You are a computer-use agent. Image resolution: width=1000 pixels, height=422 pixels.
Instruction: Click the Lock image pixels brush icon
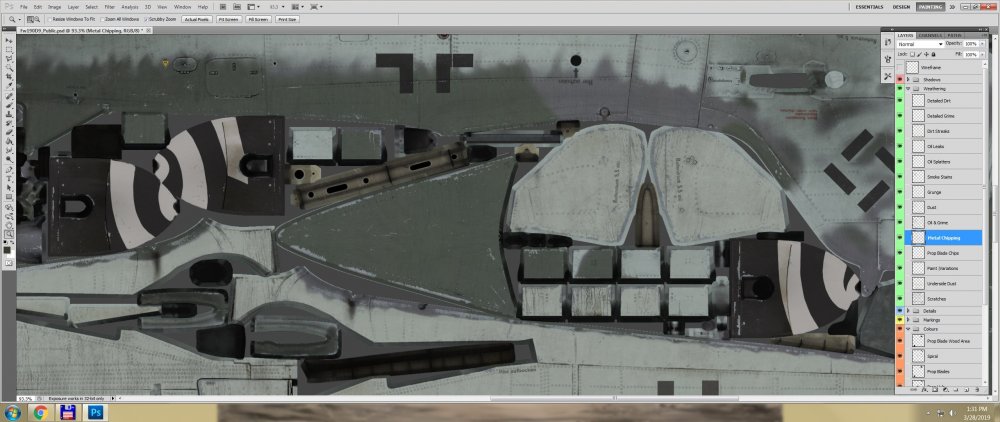[920, 54]
